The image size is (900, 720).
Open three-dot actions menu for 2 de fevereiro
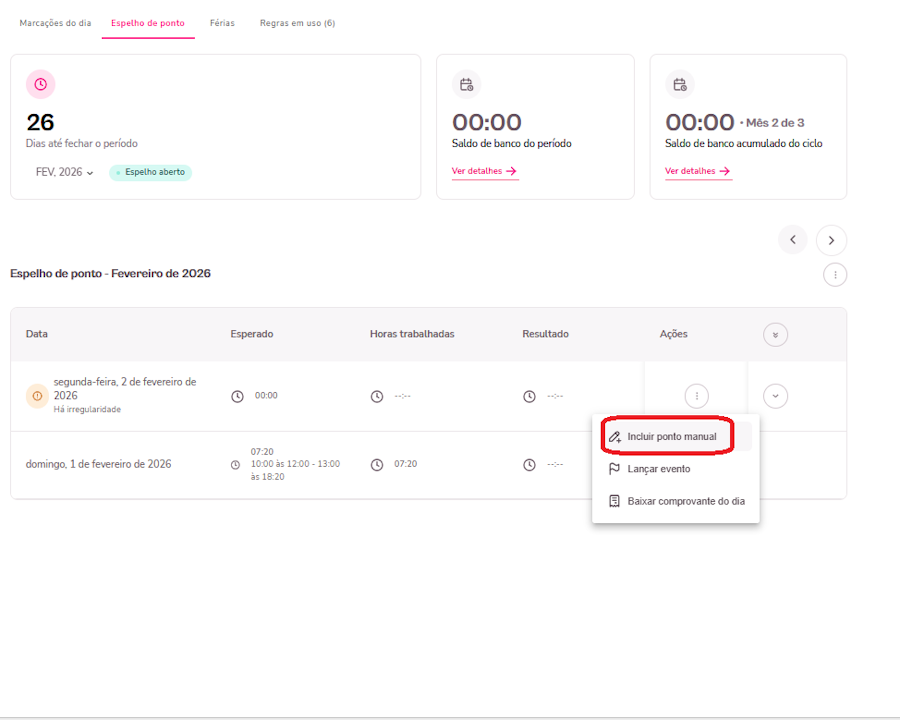(x=696, y=396)
